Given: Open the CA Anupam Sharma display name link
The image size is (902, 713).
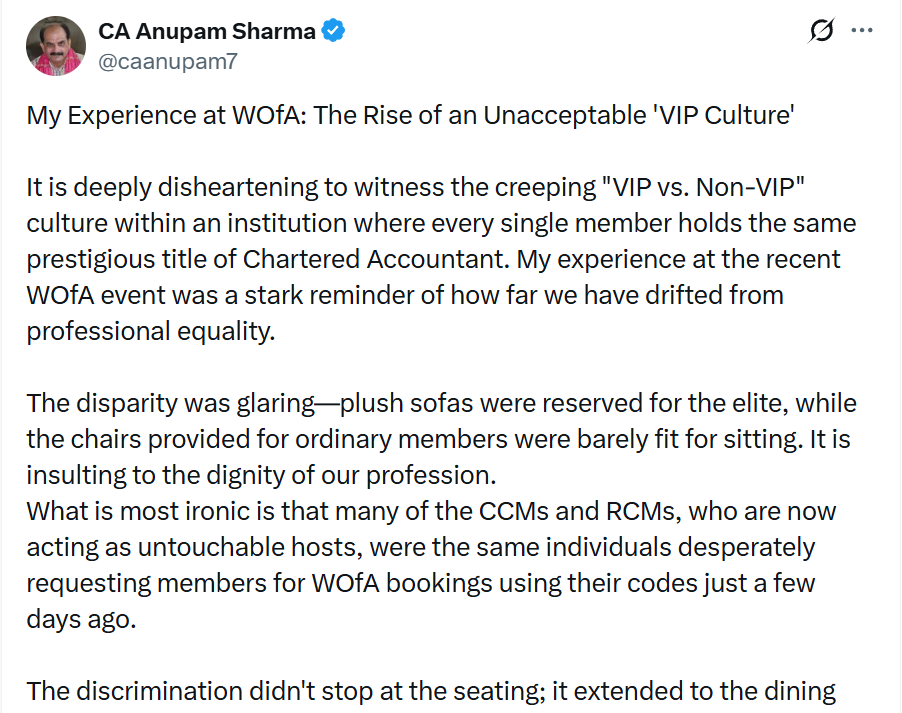Looking at the screenshot, I should coord(207,31).
